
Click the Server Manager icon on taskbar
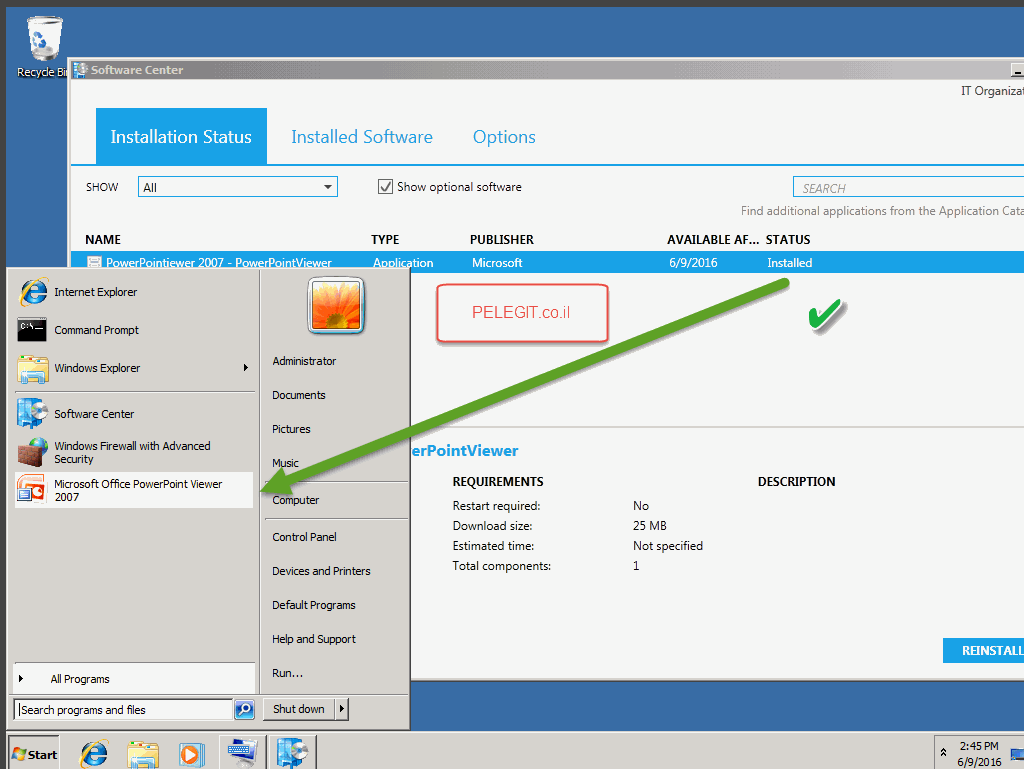(x=242, y=753)
